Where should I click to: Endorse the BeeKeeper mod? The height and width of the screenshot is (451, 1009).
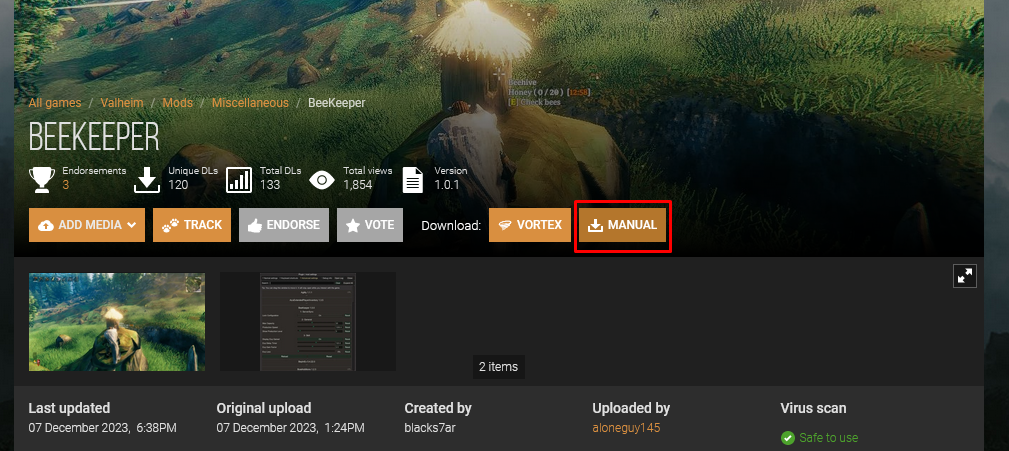pos(284,225)
